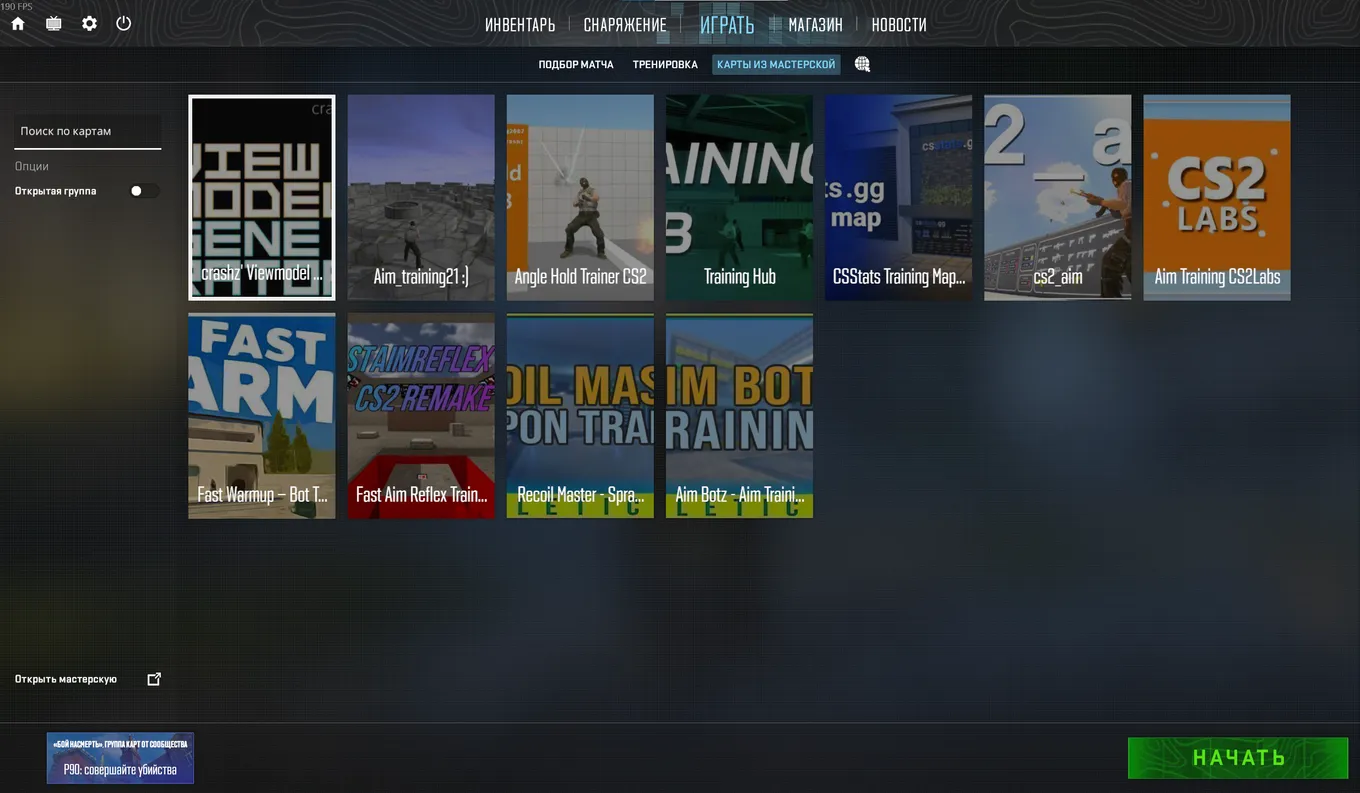The image size is (1360, 793).
Task: Click the Открыть мастерскую link
Action: point(66,679)
